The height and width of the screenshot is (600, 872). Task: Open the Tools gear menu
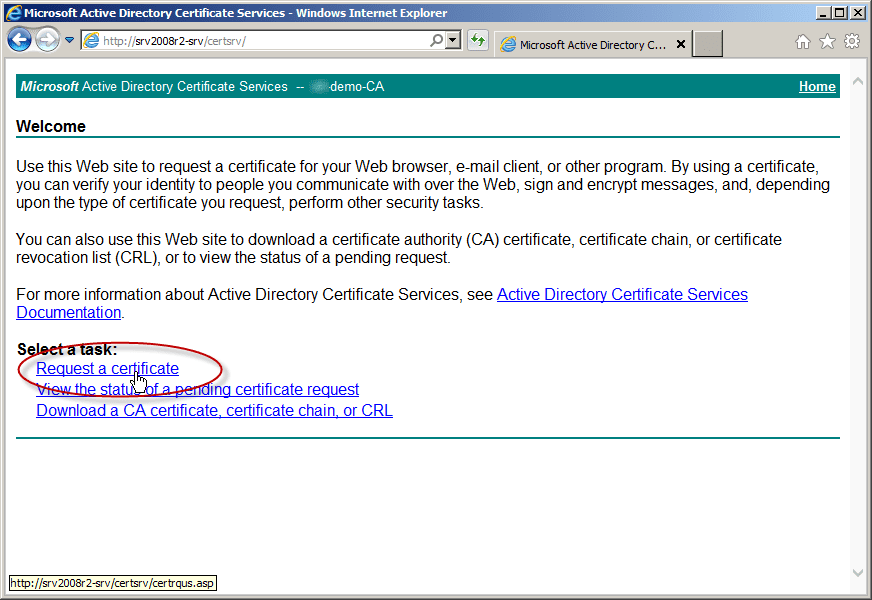852,43
